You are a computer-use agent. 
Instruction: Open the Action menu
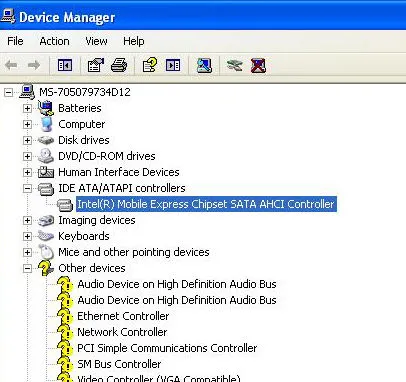[x=54, y=41]
